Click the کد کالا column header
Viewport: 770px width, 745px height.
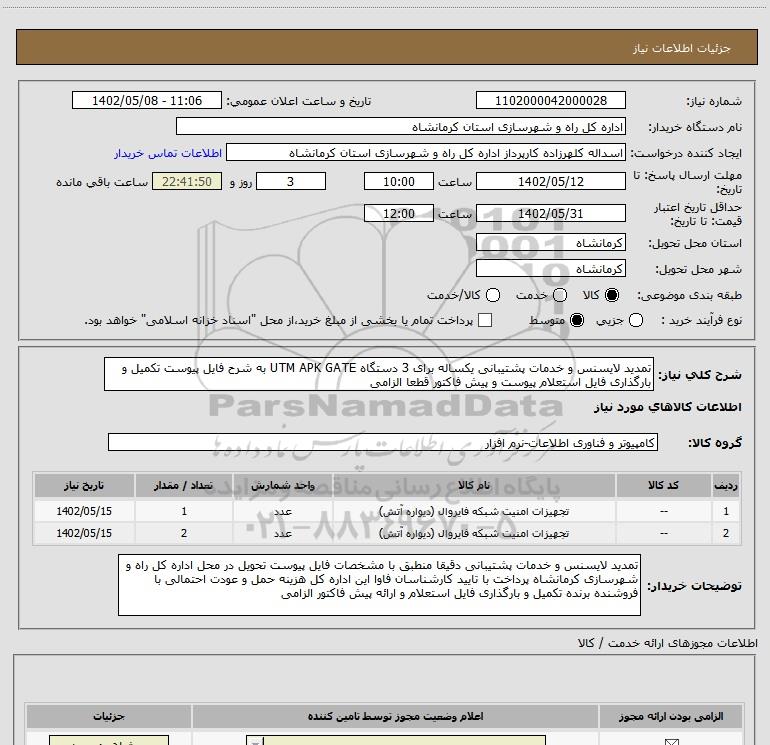point(663,485)
